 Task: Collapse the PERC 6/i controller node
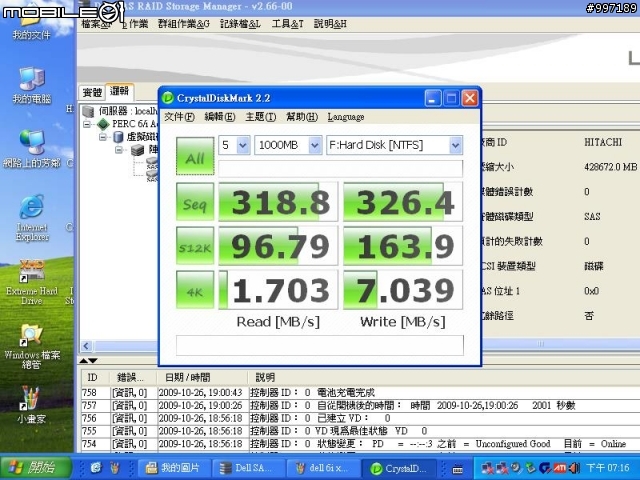(x=87, y=124)
